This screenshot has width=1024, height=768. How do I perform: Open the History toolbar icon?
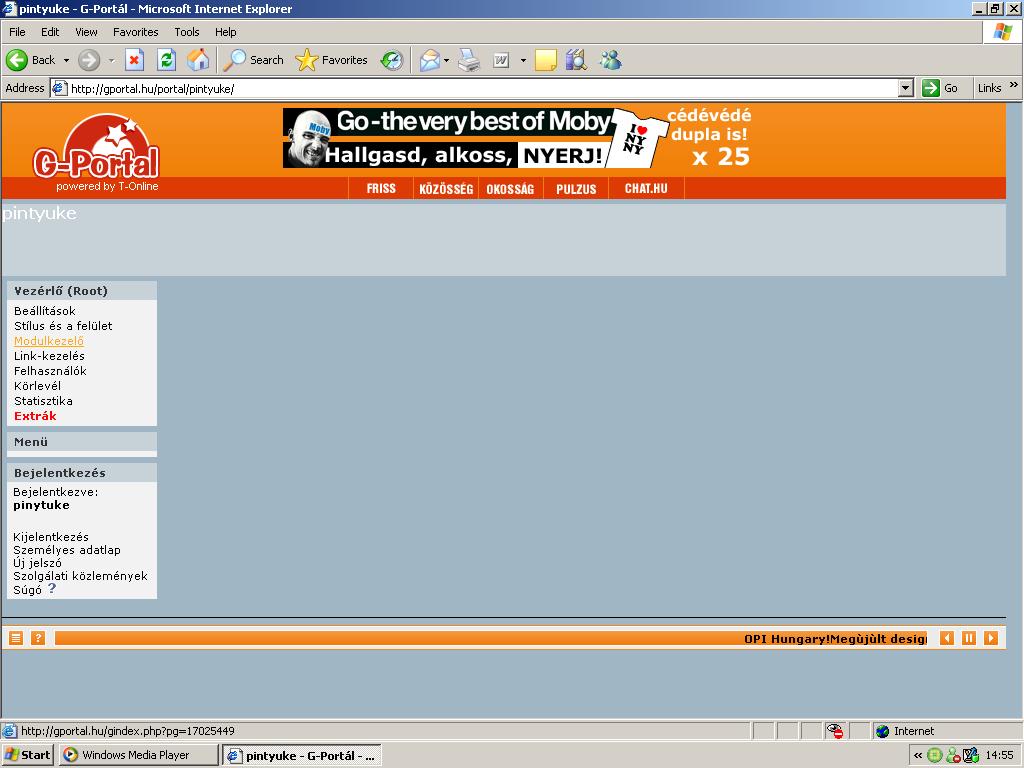[x=391, y=60]
